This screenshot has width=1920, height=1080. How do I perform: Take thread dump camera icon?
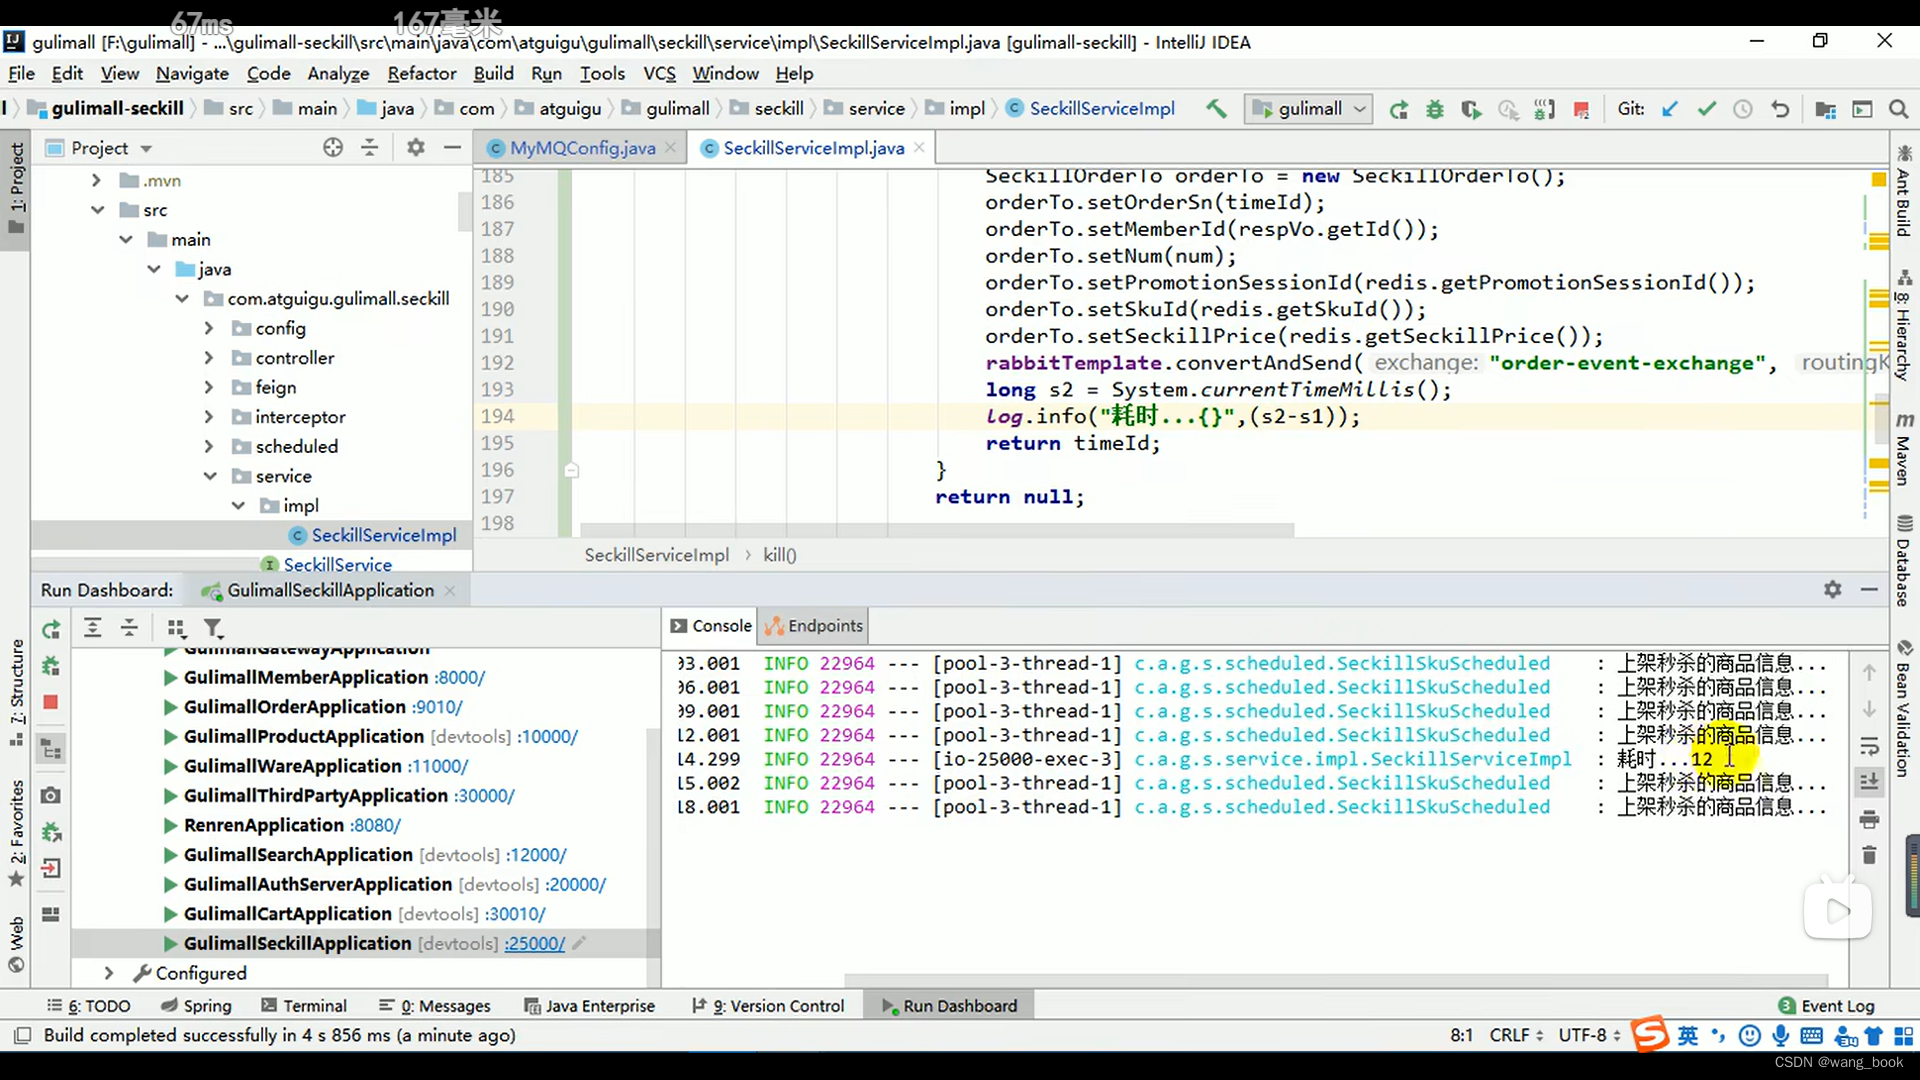(x=51, y=795)
